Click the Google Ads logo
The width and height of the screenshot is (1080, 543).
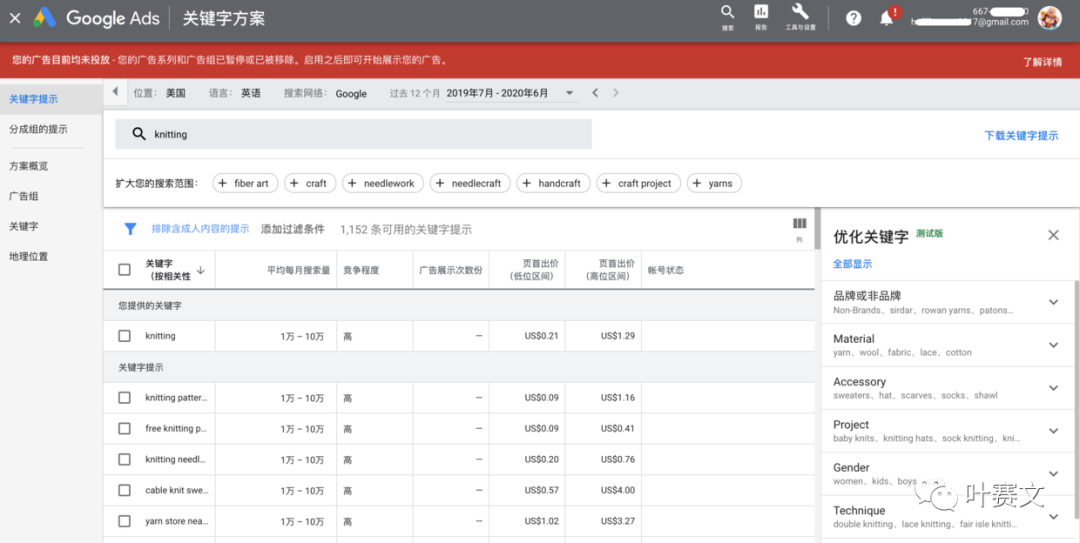point(96,18)
